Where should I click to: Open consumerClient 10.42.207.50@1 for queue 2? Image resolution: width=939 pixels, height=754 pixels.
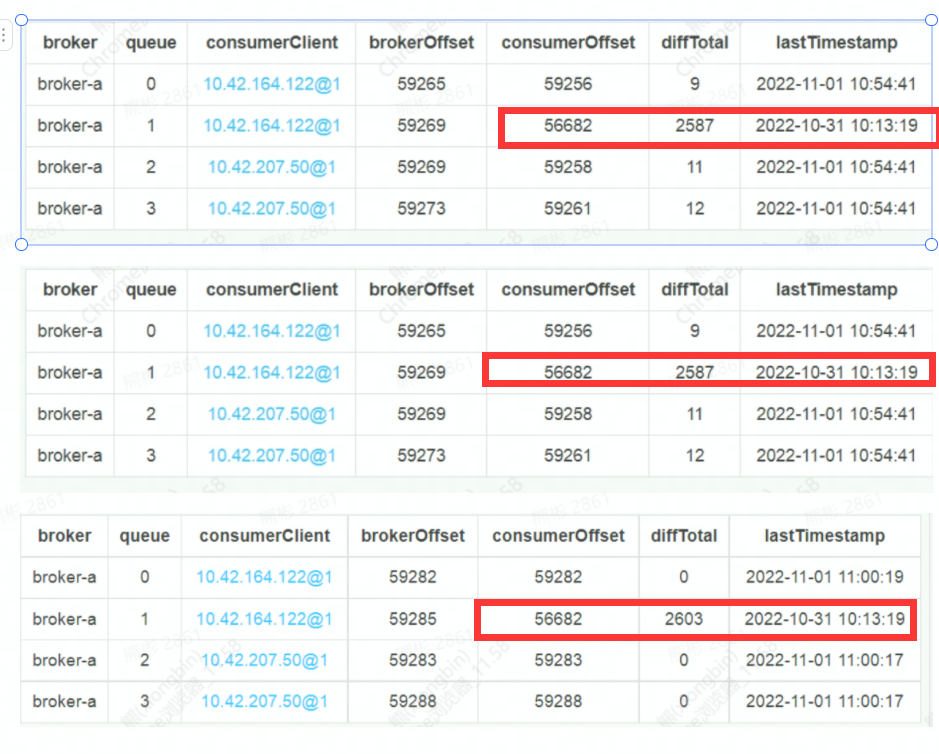(271, 167)
